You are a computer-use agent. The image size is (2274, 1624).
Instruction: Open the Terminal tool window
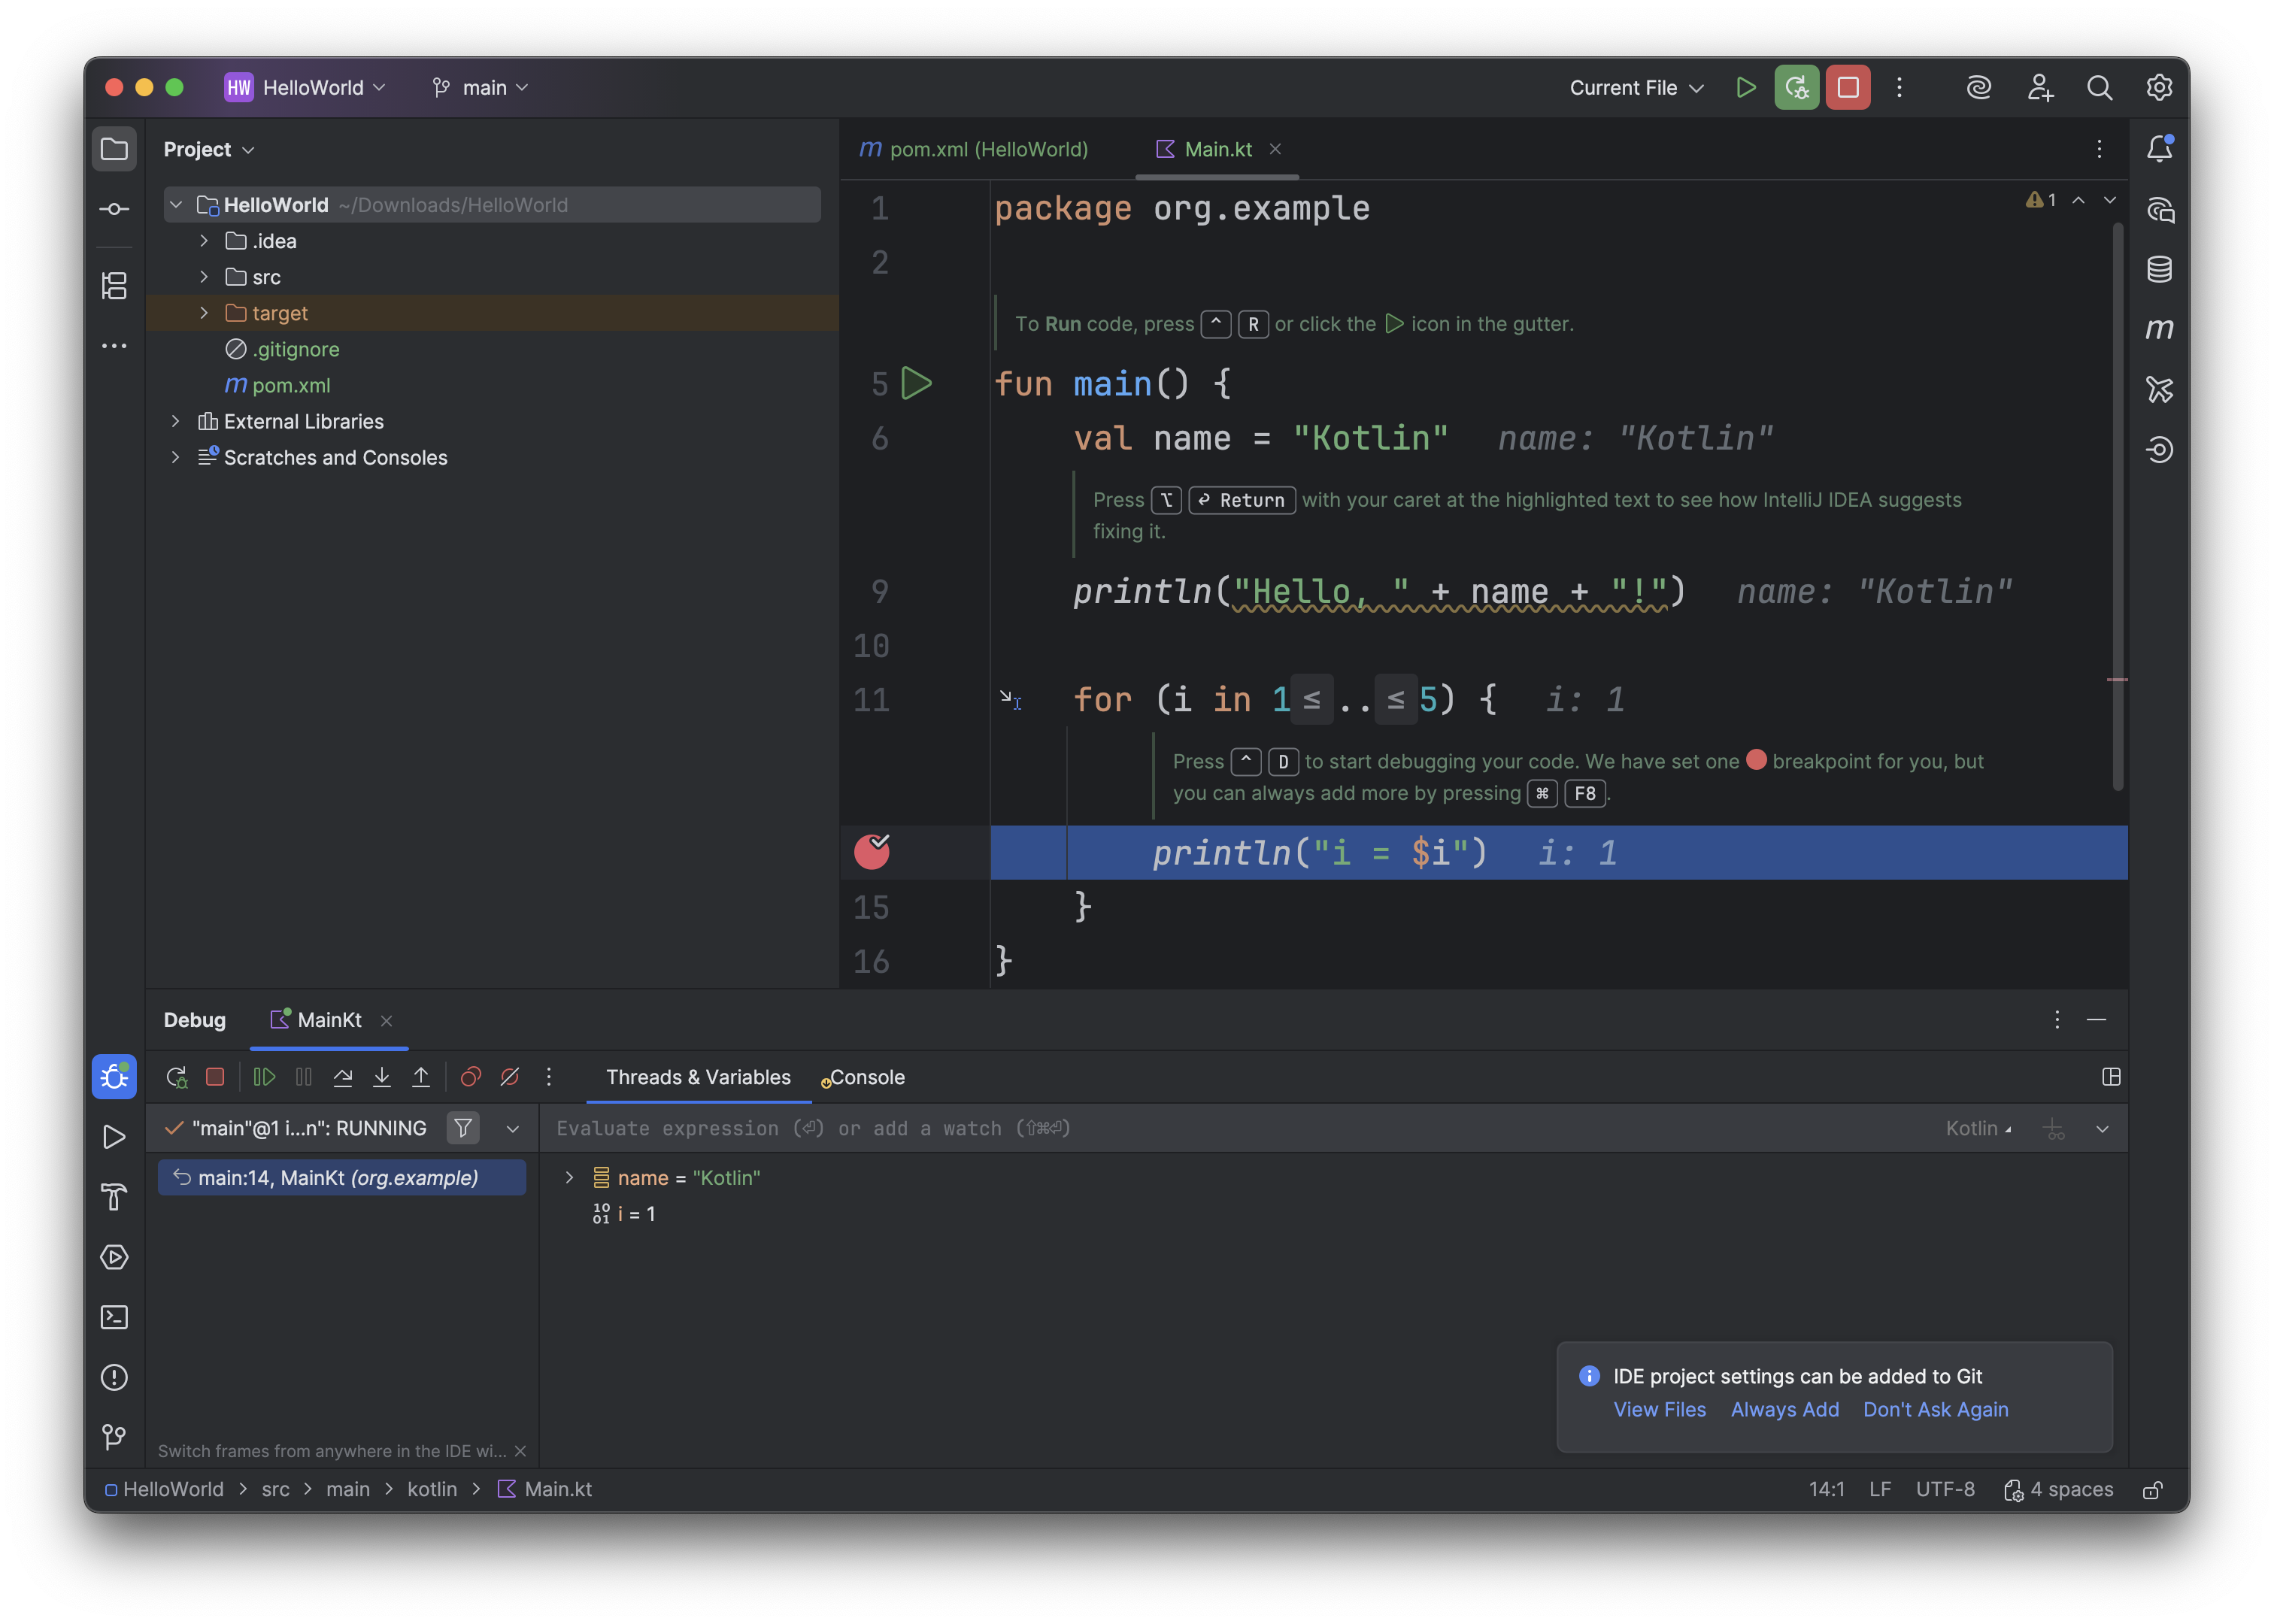tap(114, 1318)
